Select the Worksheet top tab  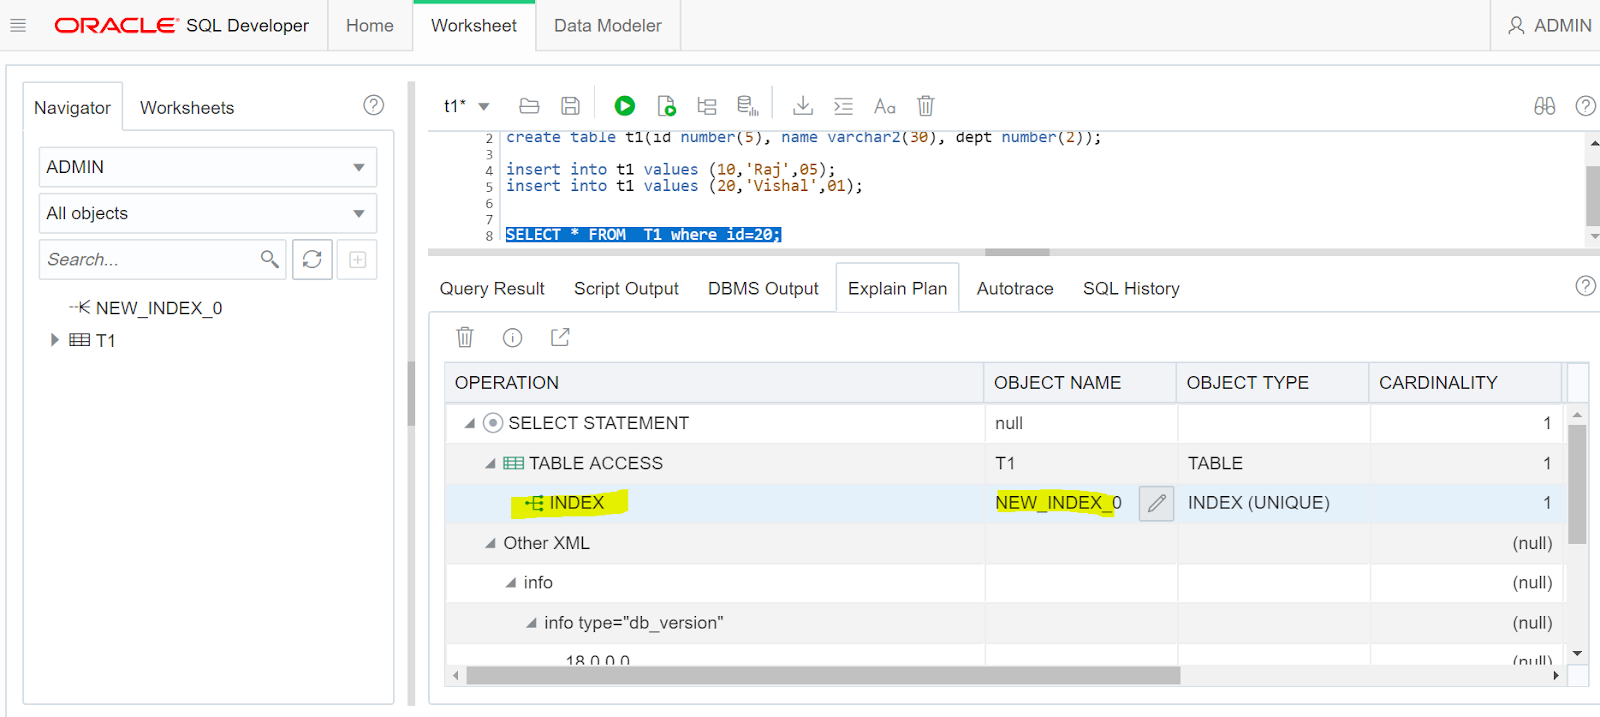(474, 26)
